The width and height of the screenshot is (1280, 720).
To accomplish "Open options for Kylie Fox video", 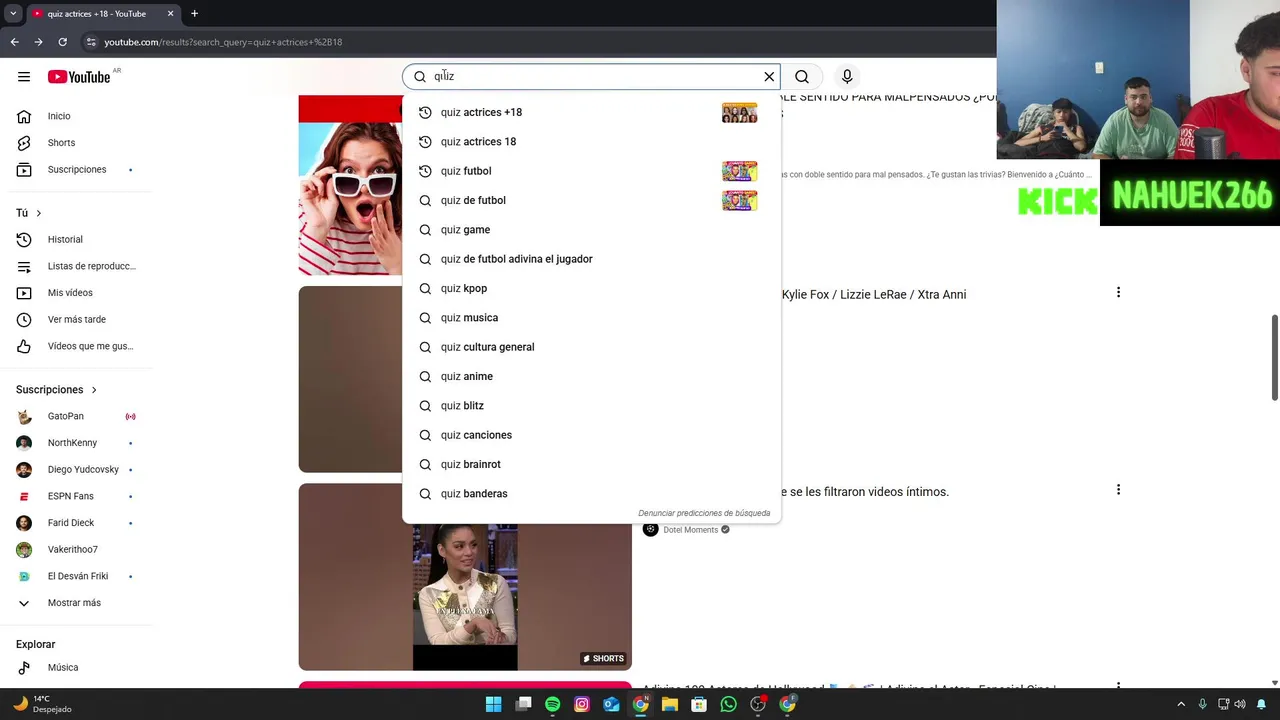I will tap(1118, 293).
